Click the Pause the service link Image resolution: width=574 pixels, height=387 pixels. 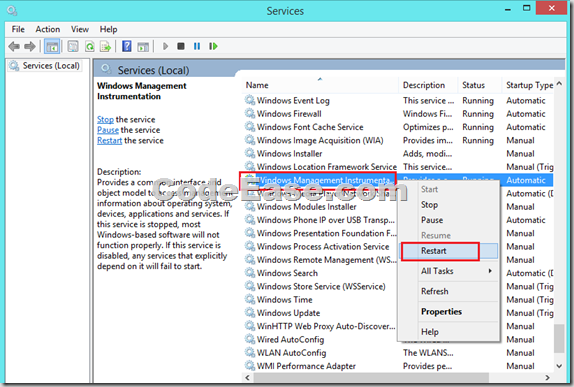click(x=108, y=130)
